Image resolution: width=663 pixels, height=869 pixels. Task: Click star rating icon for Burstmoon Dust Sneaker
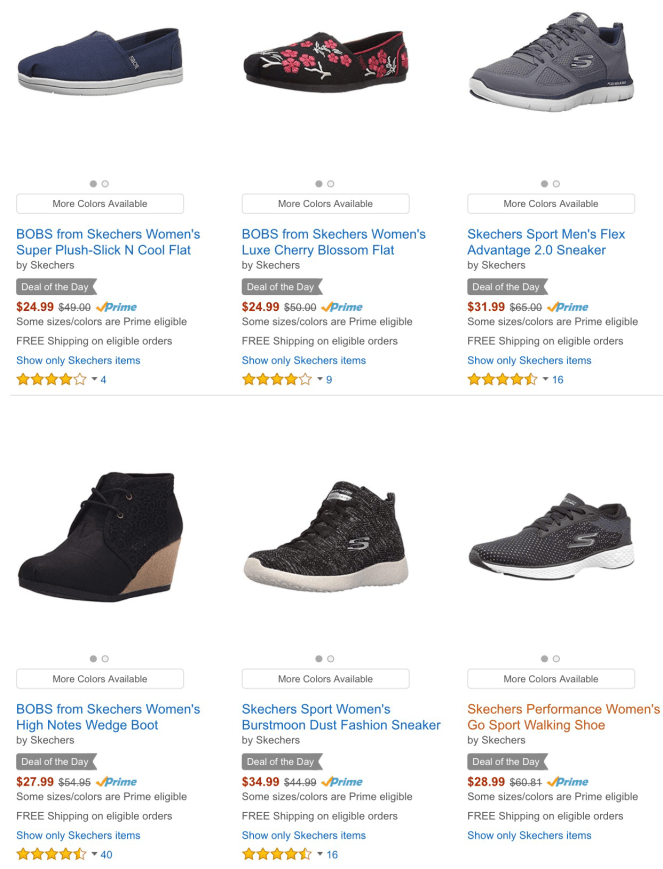277,855
